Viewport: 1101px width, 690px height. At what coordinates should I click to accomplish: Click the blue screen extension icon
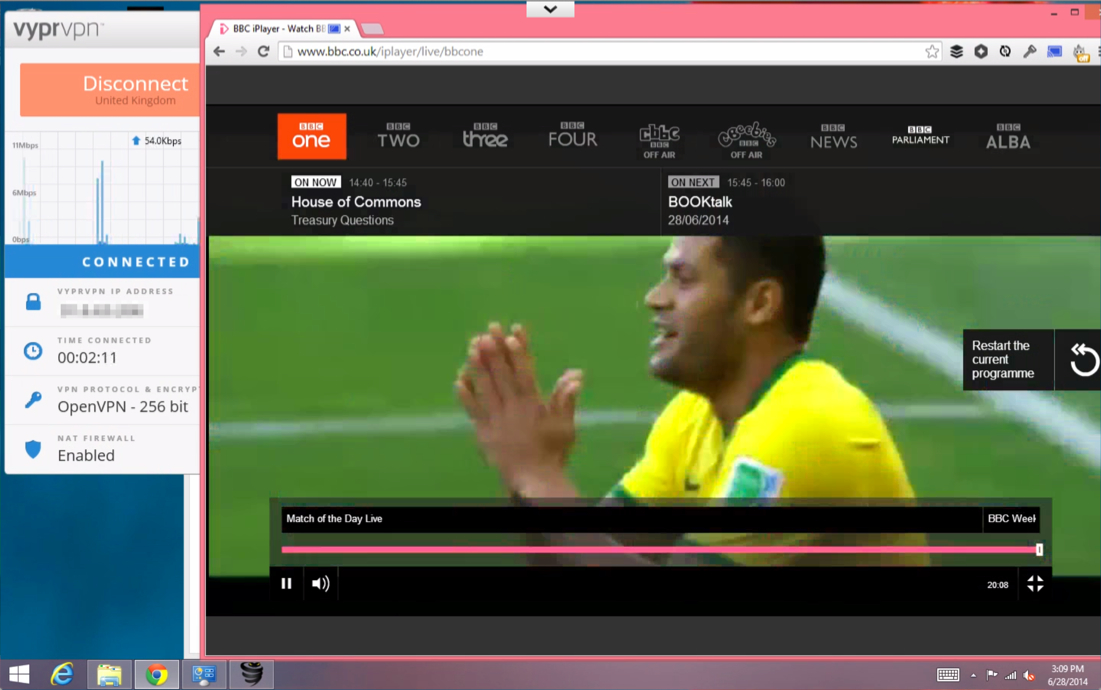[x=1054, y=51]
